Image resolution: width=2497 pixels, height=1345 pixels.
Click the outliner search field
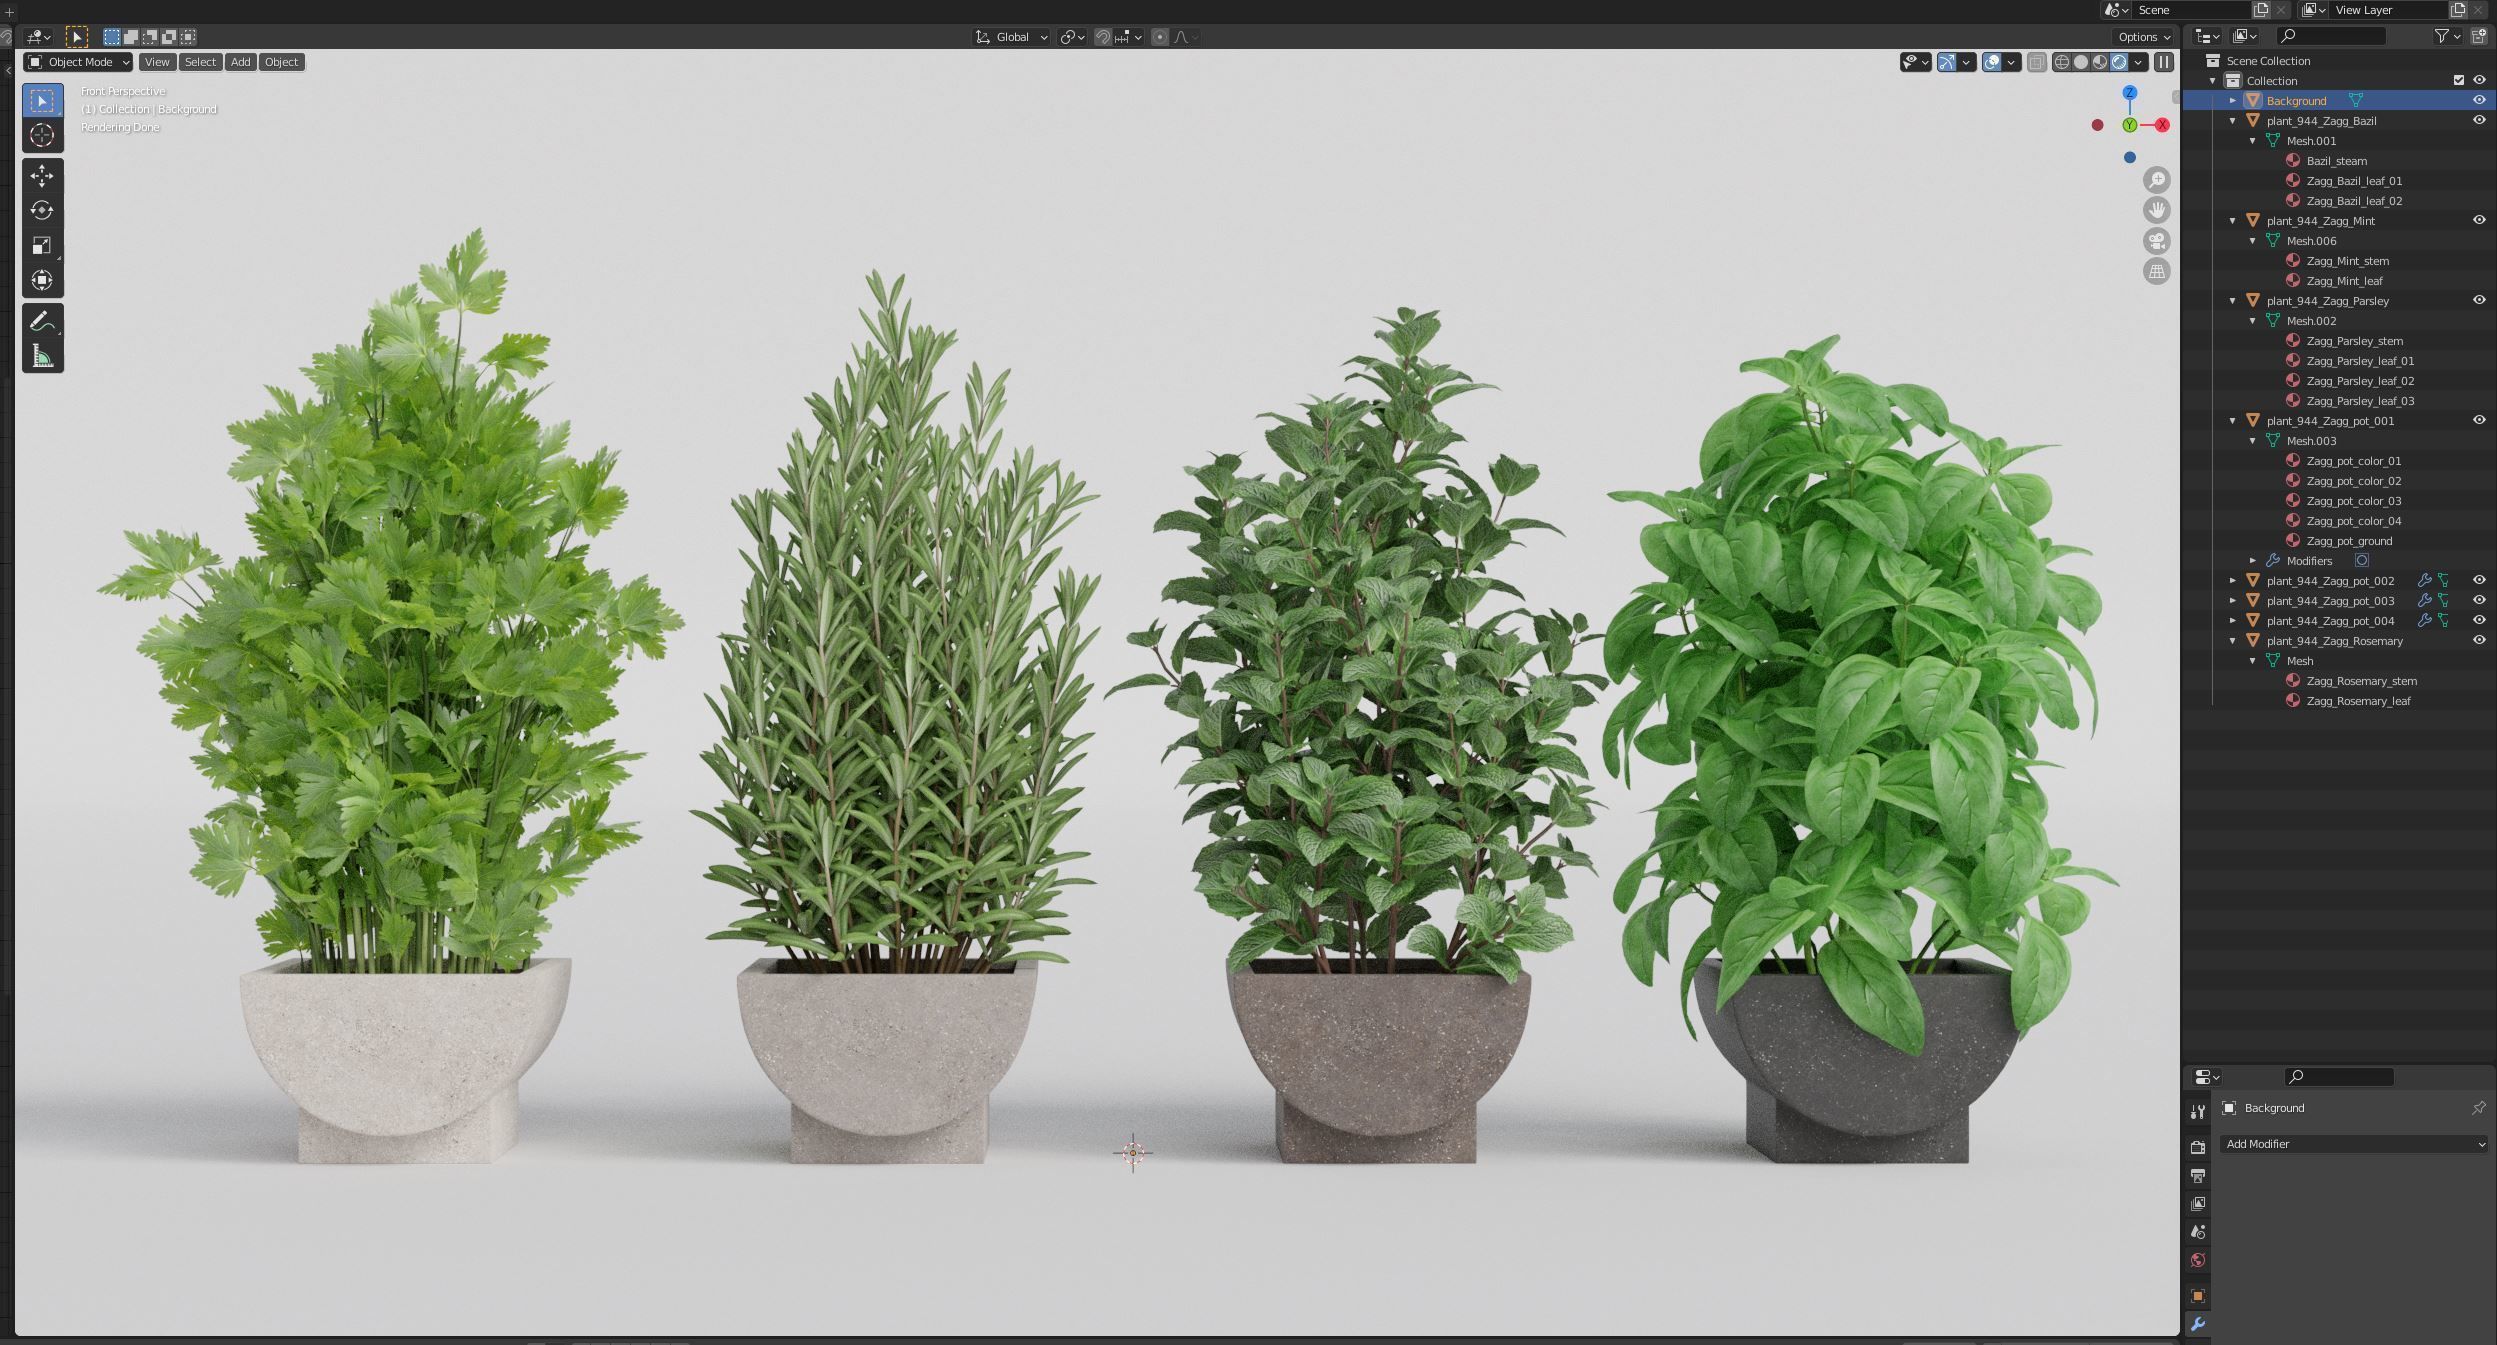pyautogui.click(x=2332, y=36)
